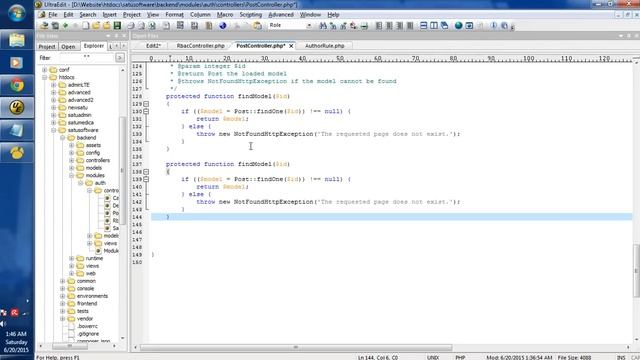Collapse code fold at line 129
Screen dimensions: 640x360
point(146,104)
